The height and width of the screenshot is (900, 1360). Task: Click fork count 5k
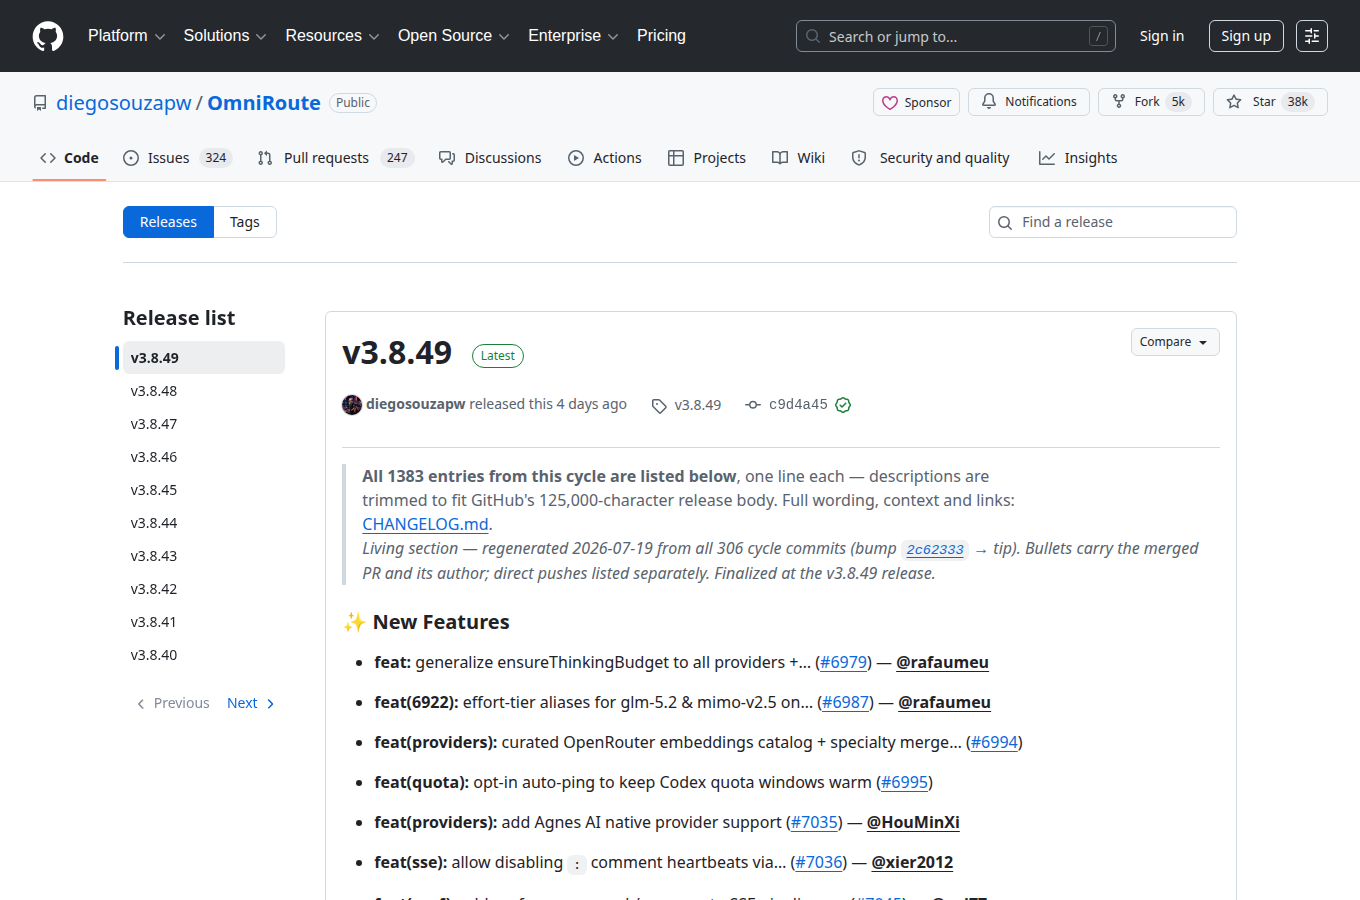coord(1178,102)
